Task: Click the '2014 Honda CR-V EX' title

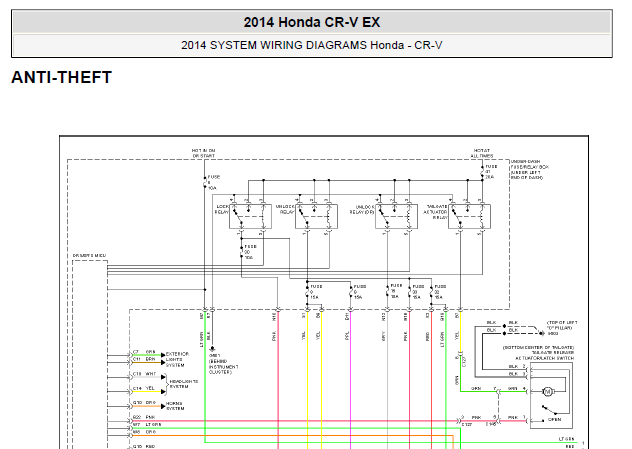Action: click(x=312, y=22)
